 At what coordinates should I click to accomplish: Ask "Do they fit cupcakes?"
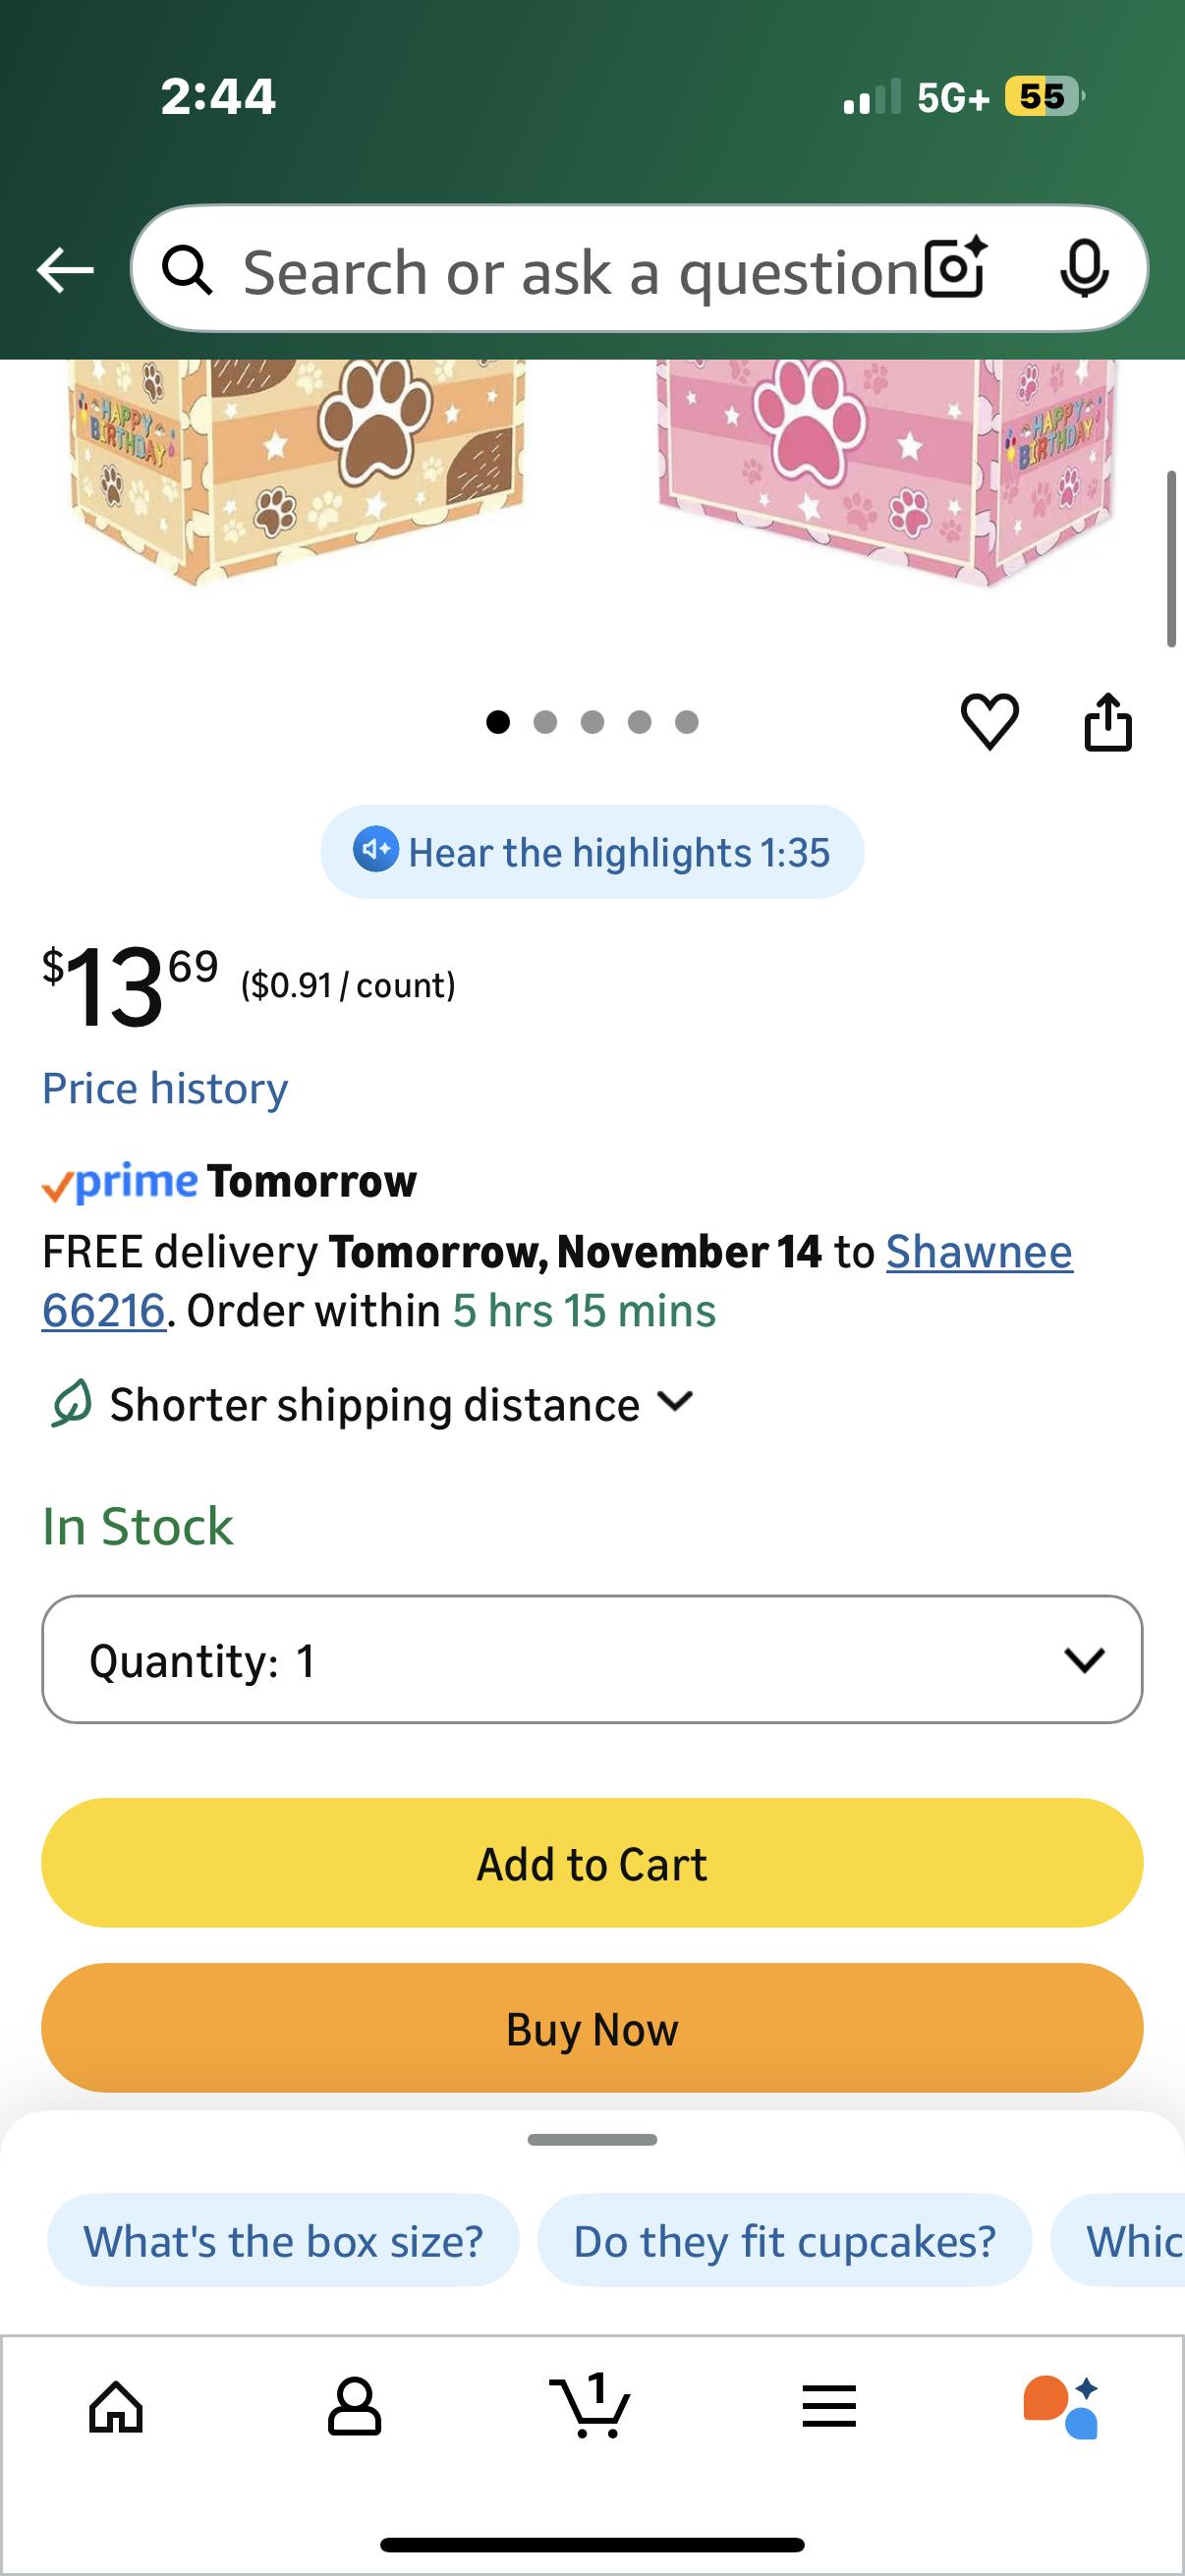point(784,2241)
